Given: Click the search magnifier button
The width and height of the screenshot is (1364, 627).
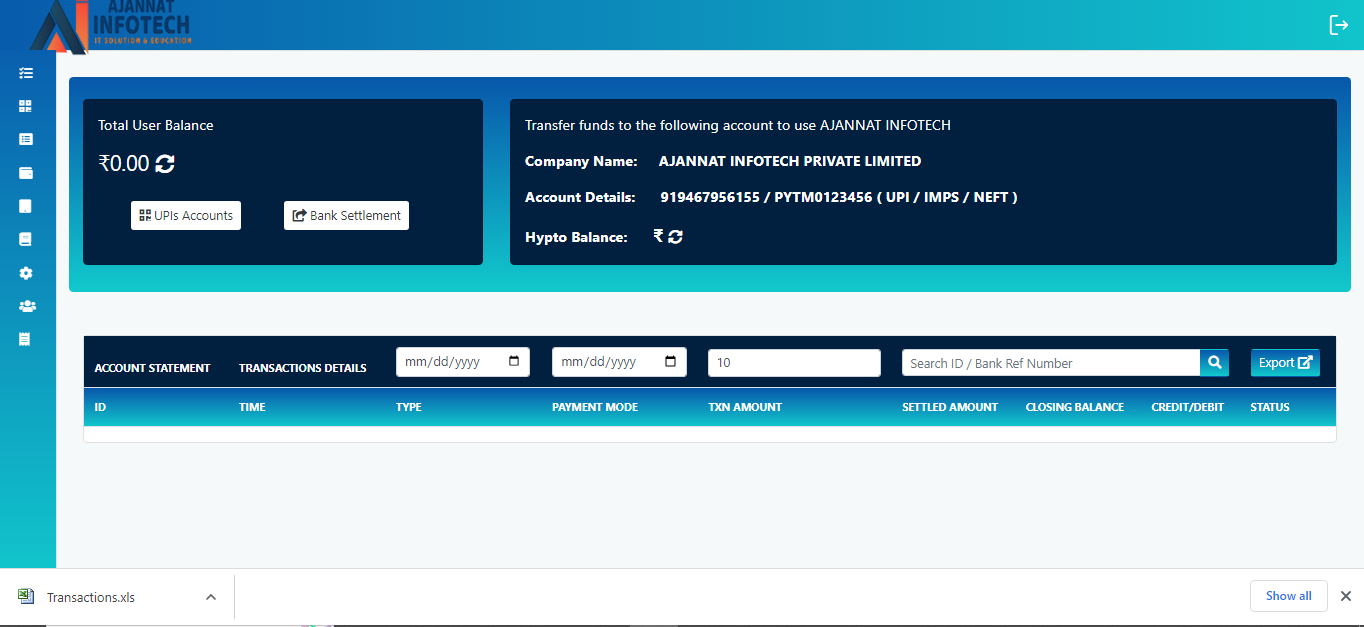Looking at the screenshot, I should [x=1214, y=363].
